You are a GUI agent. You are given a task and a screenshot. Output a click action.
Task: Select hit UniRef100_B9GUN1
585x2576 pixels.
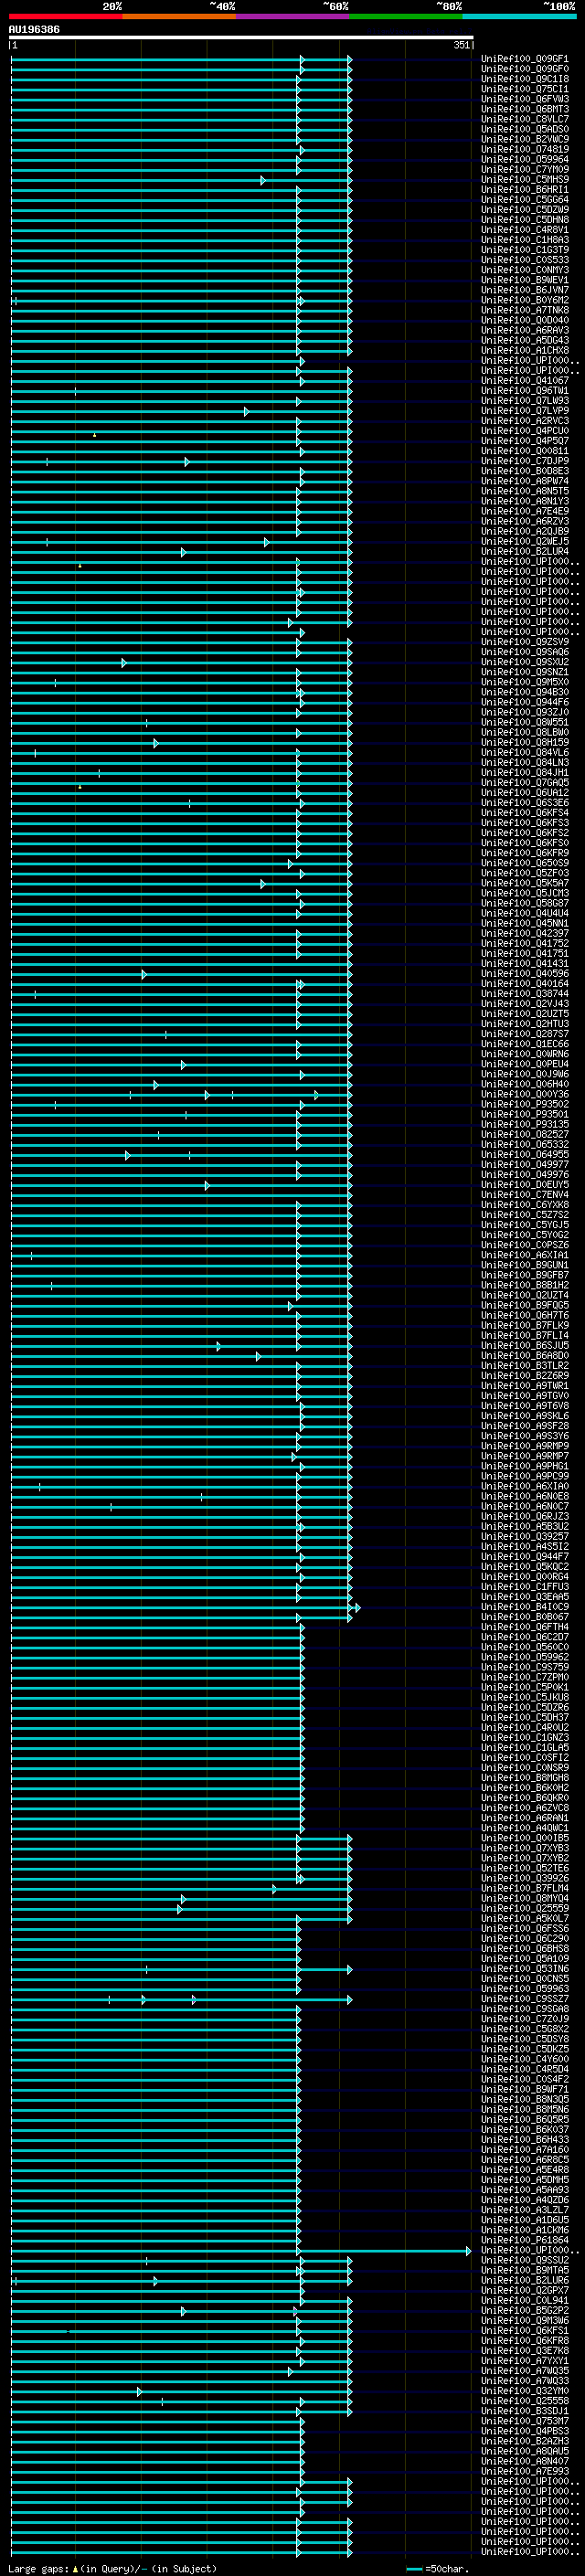(525, 1265)
